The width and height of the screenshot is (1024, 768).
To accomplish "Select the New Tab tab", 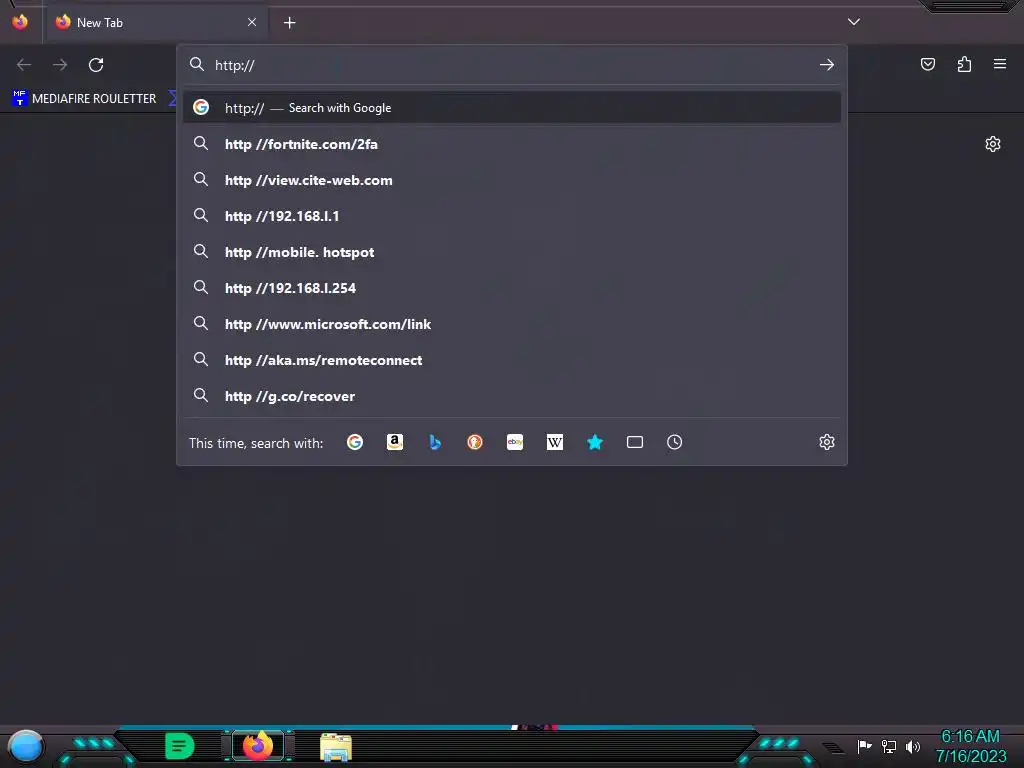I will point(155,23).
